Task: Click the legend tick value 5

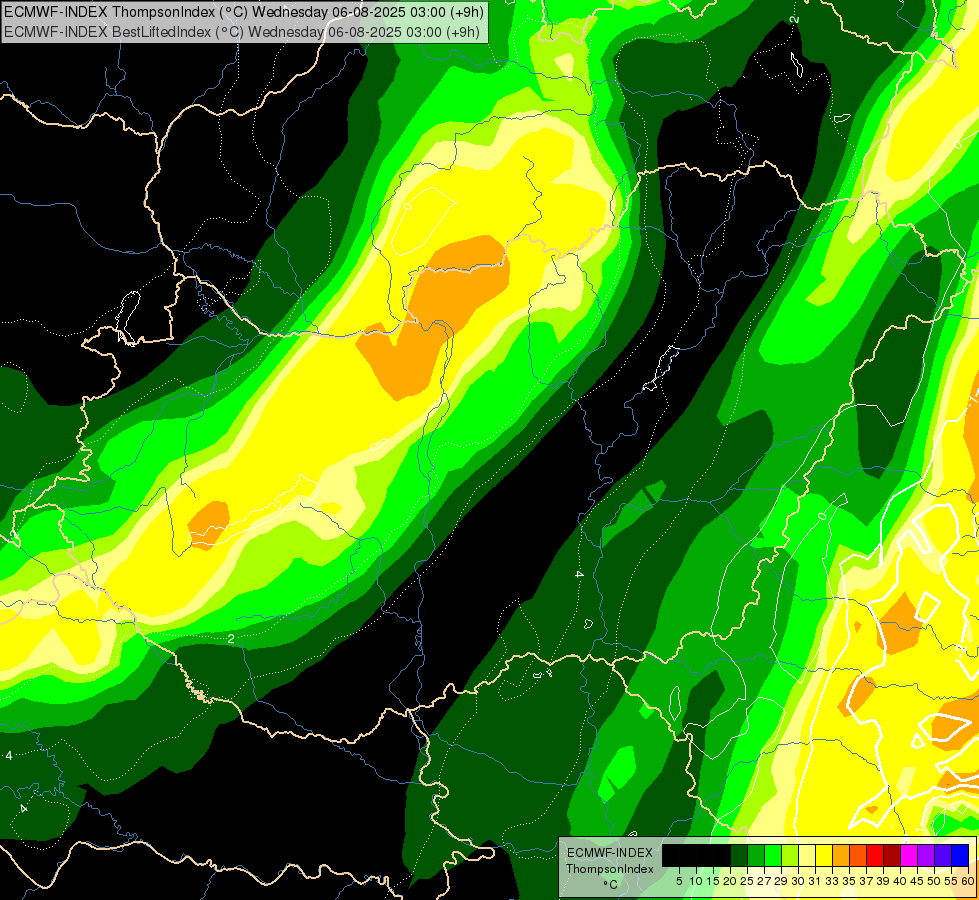Action: [679, 881]
